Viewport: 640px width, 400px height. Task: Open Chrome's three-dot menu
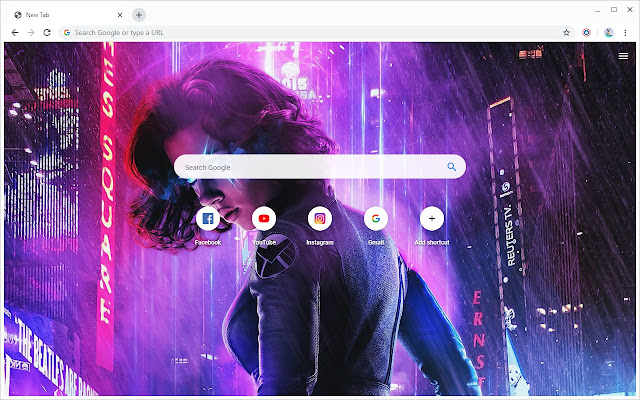625,33
